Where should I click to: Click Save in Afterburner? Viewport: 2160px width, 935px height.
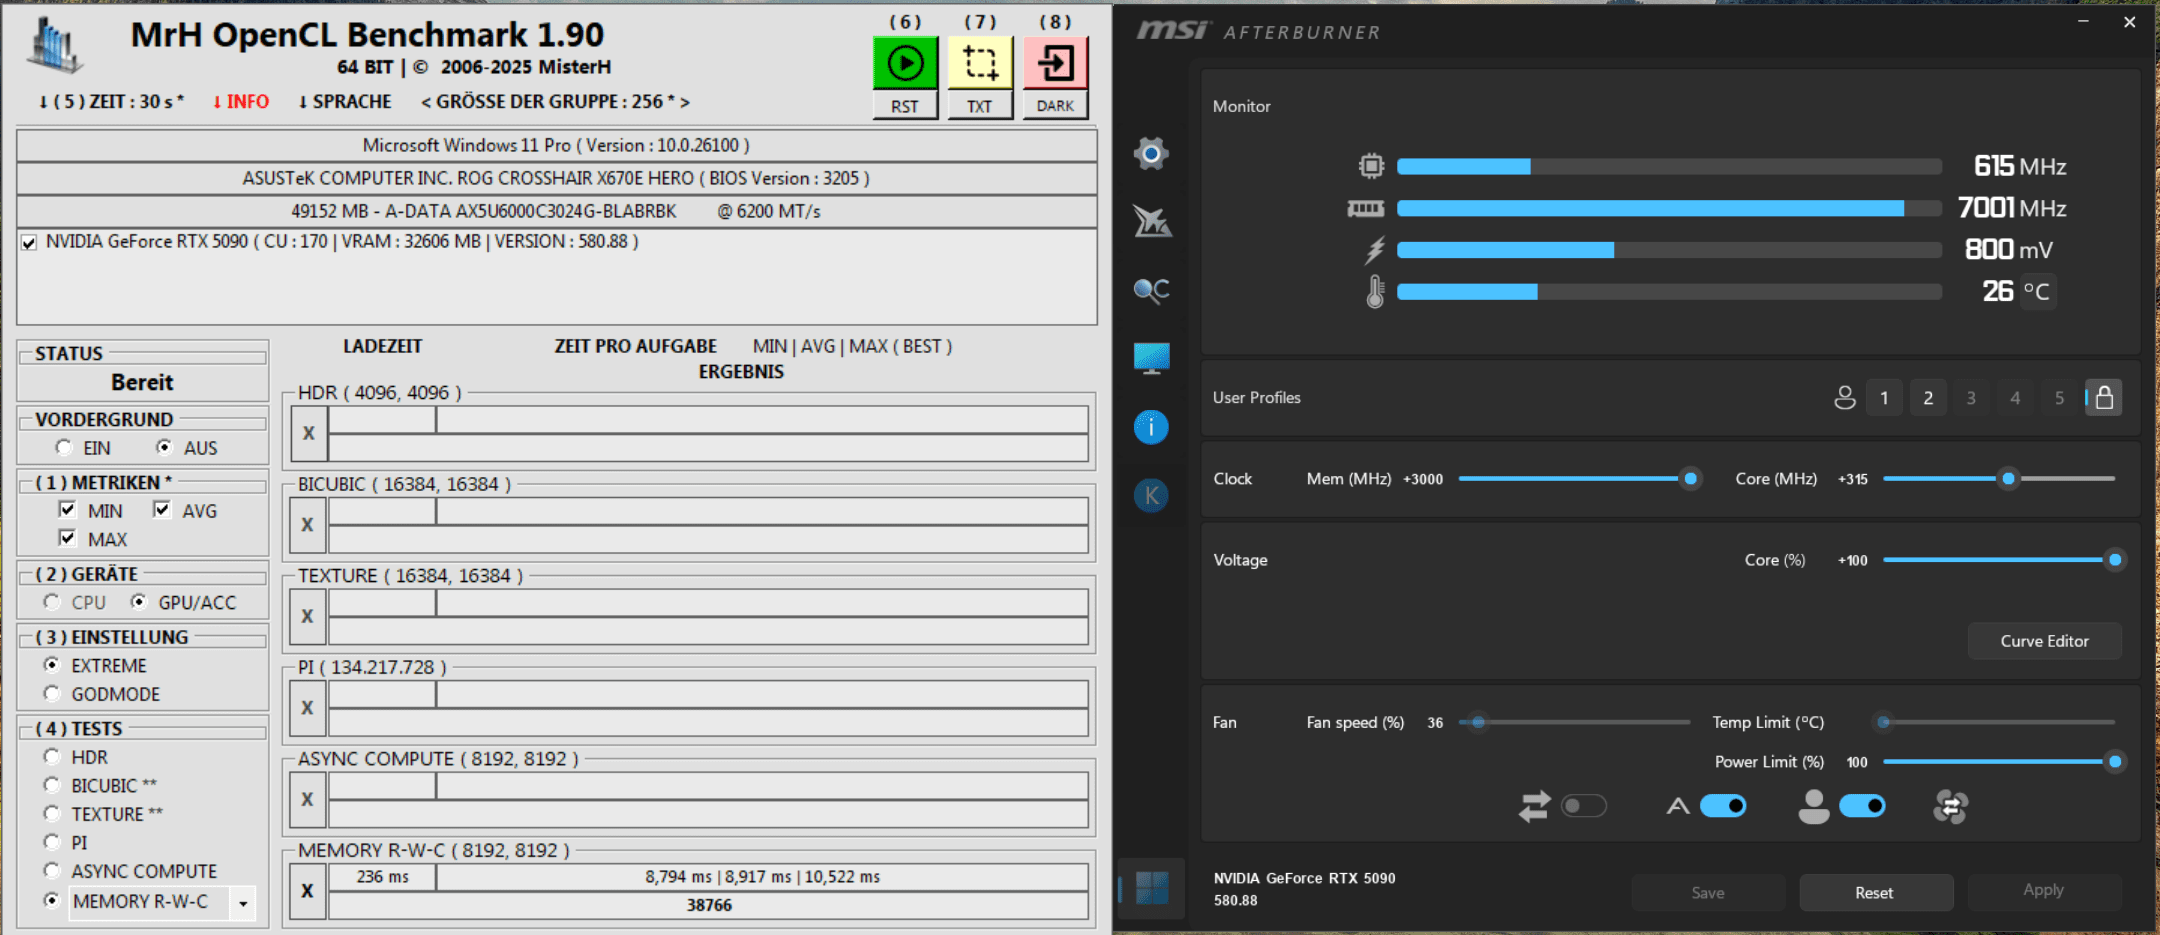coord(1708,892)
